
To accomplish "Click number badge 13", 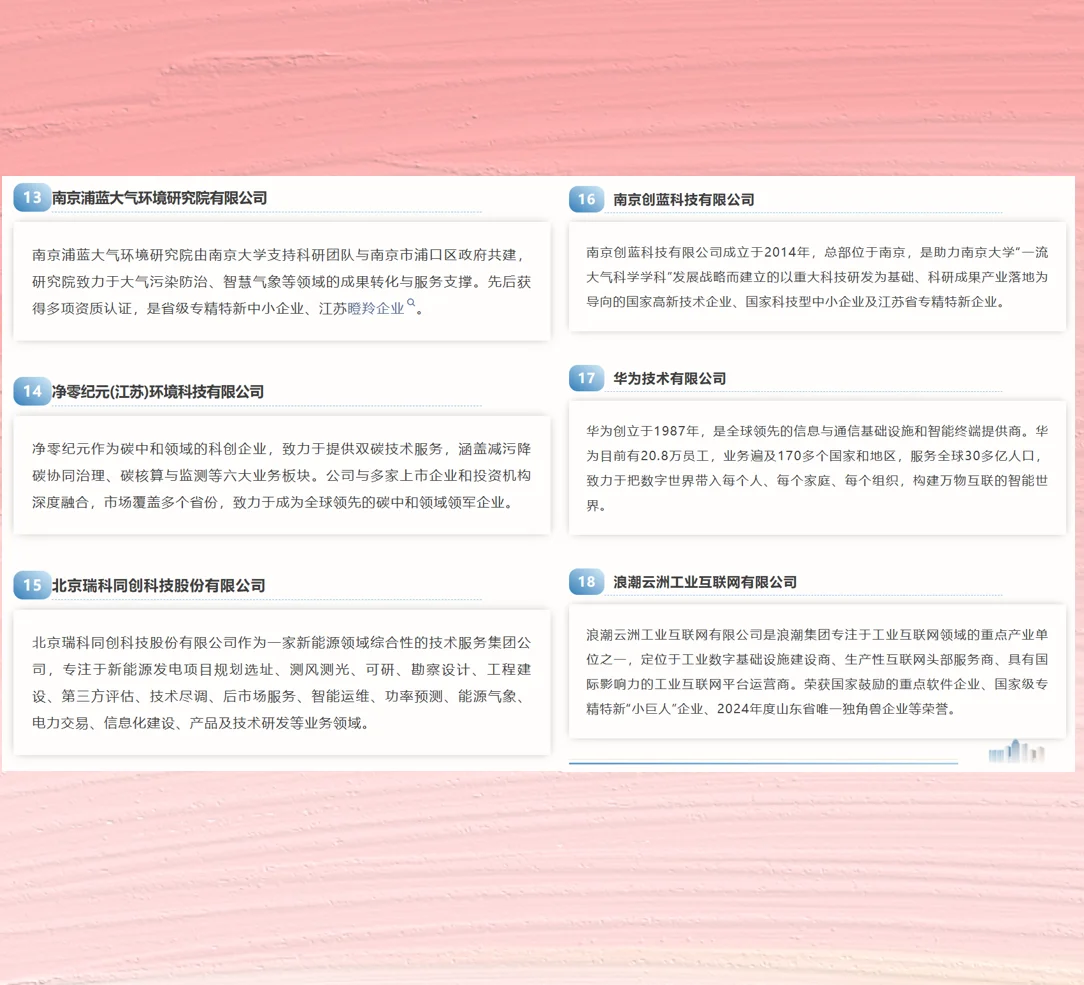I will coord(32,198).
